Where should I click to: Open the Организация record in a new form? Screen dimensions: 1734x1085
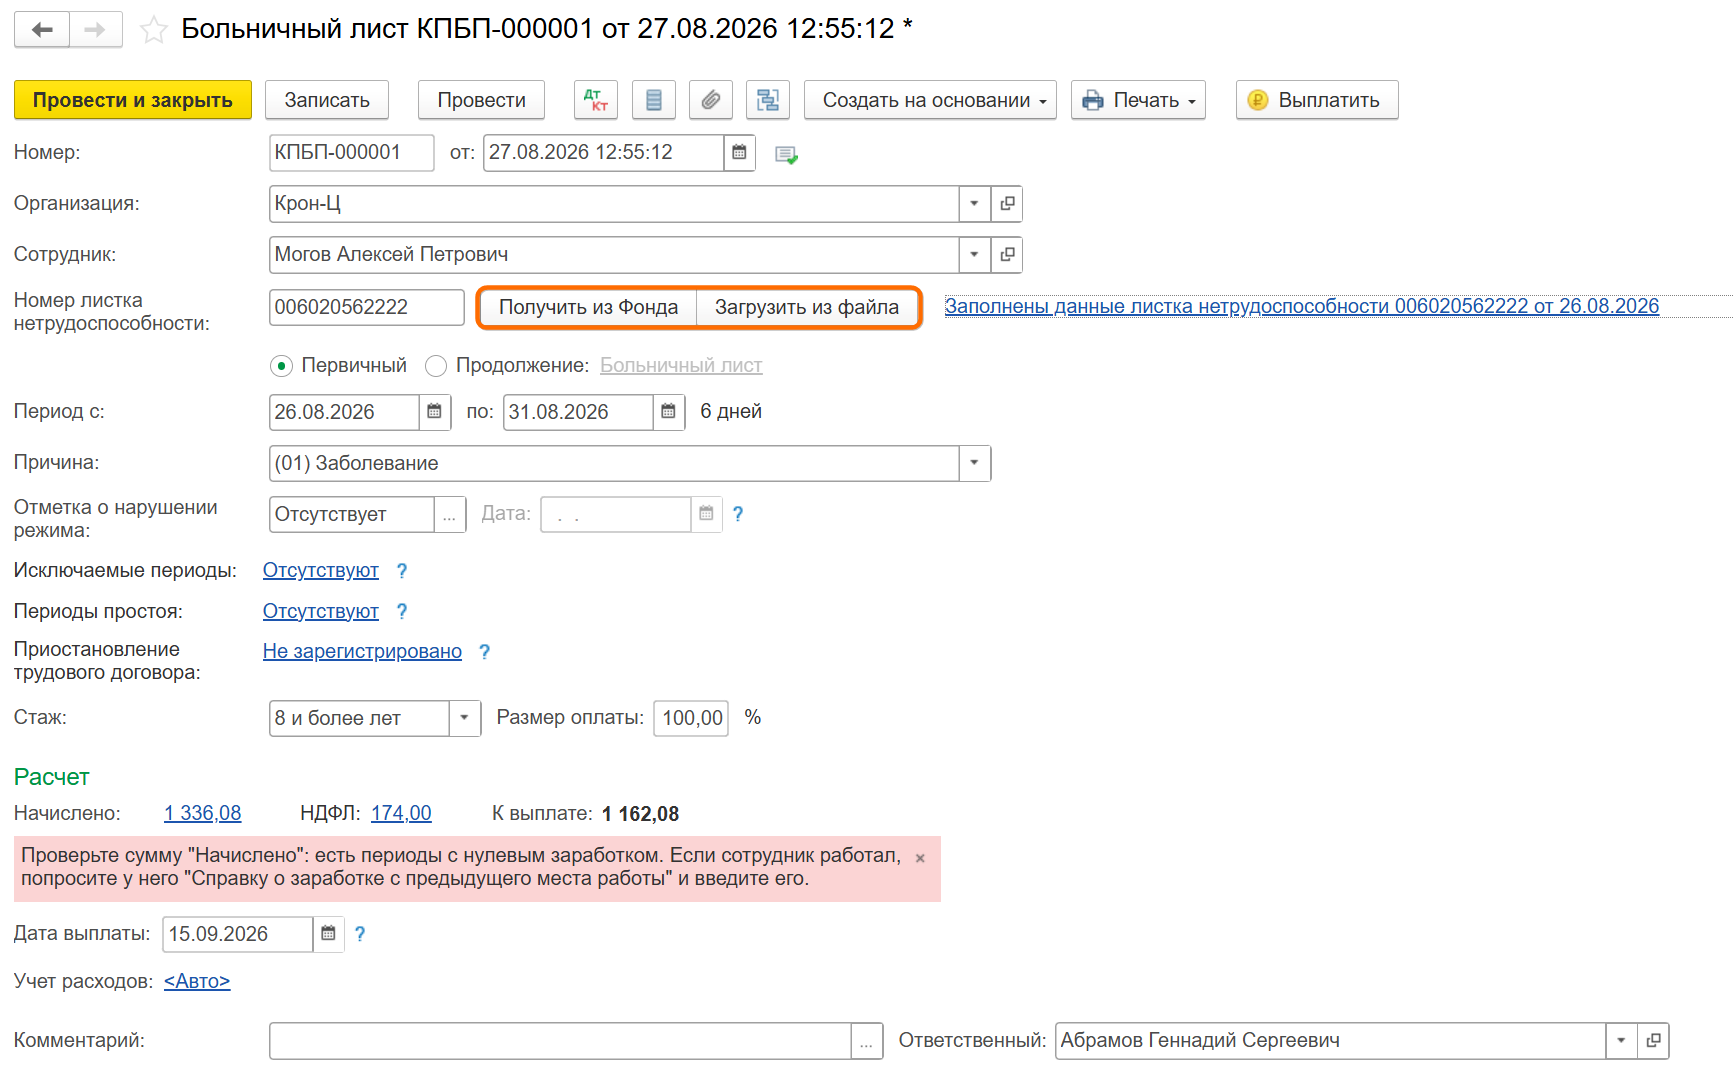point(1007,204)
